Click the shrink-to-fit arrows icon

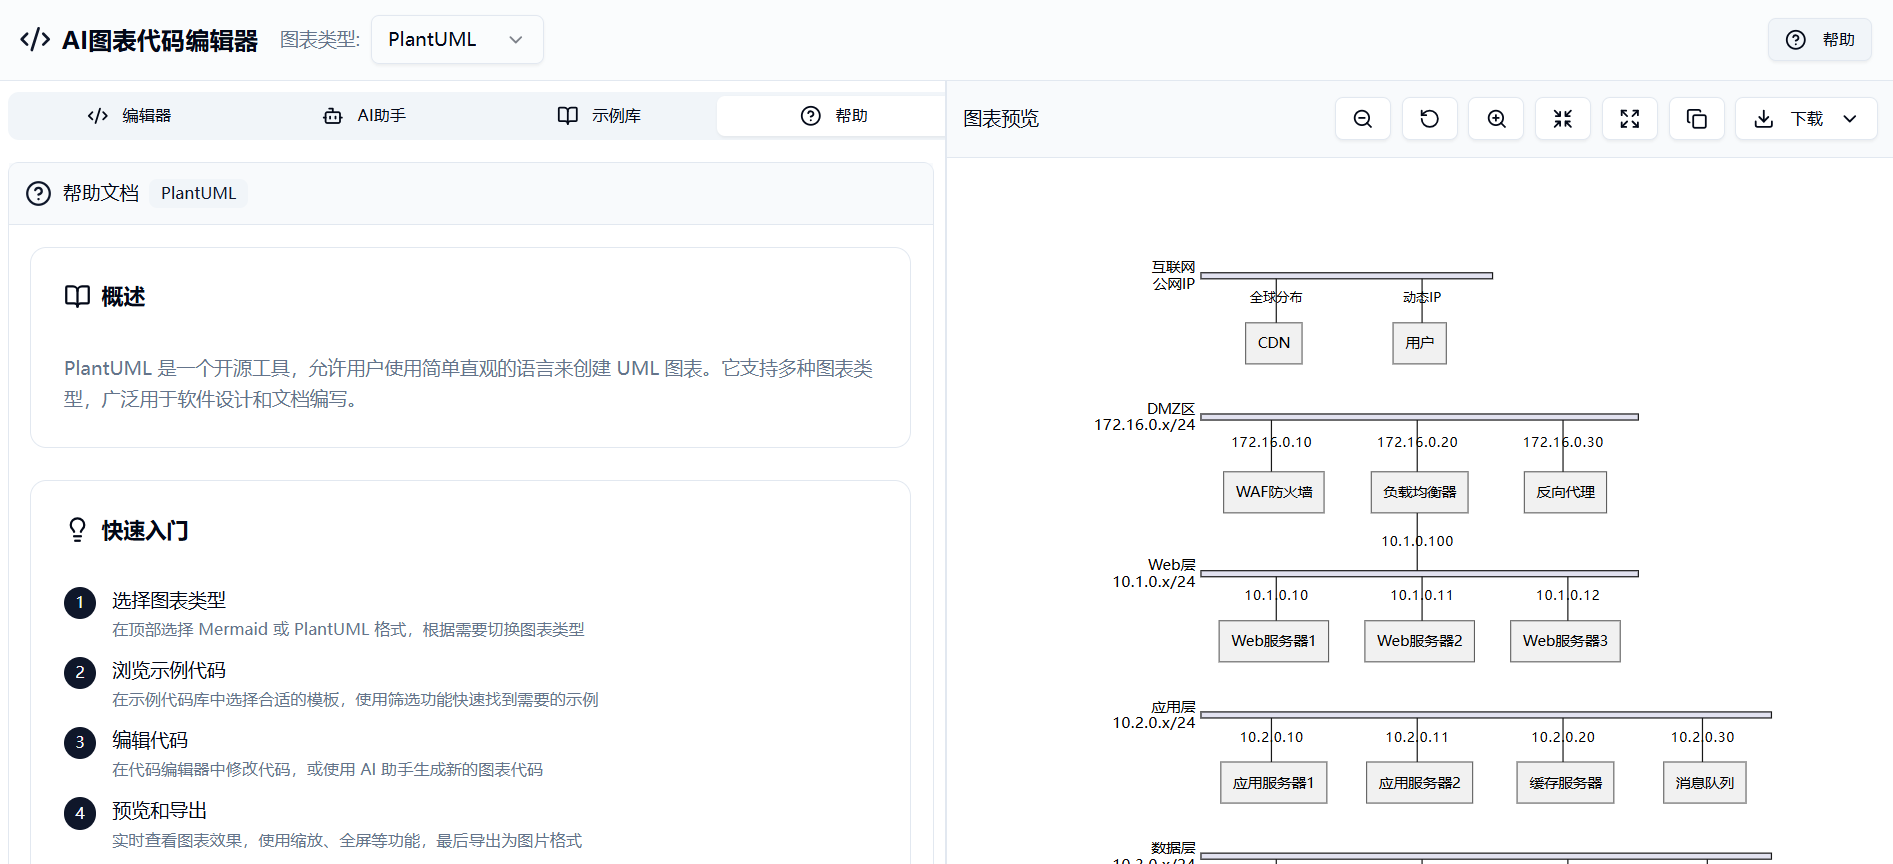coord(1563,119)
